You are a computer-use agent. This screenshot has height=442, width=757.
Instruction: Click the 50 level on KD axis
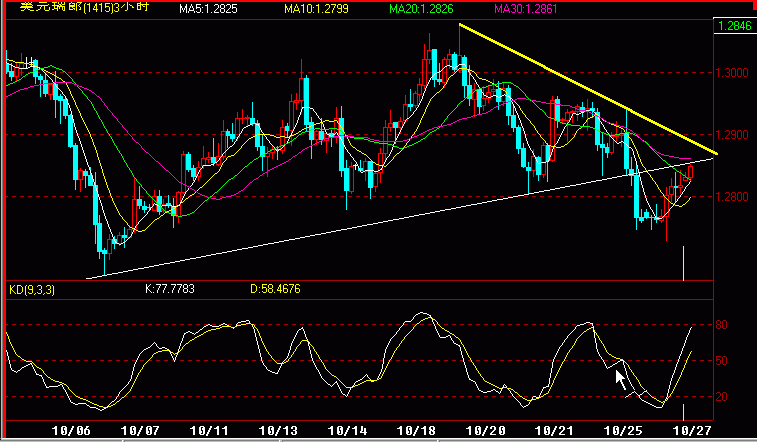point(721,361)
